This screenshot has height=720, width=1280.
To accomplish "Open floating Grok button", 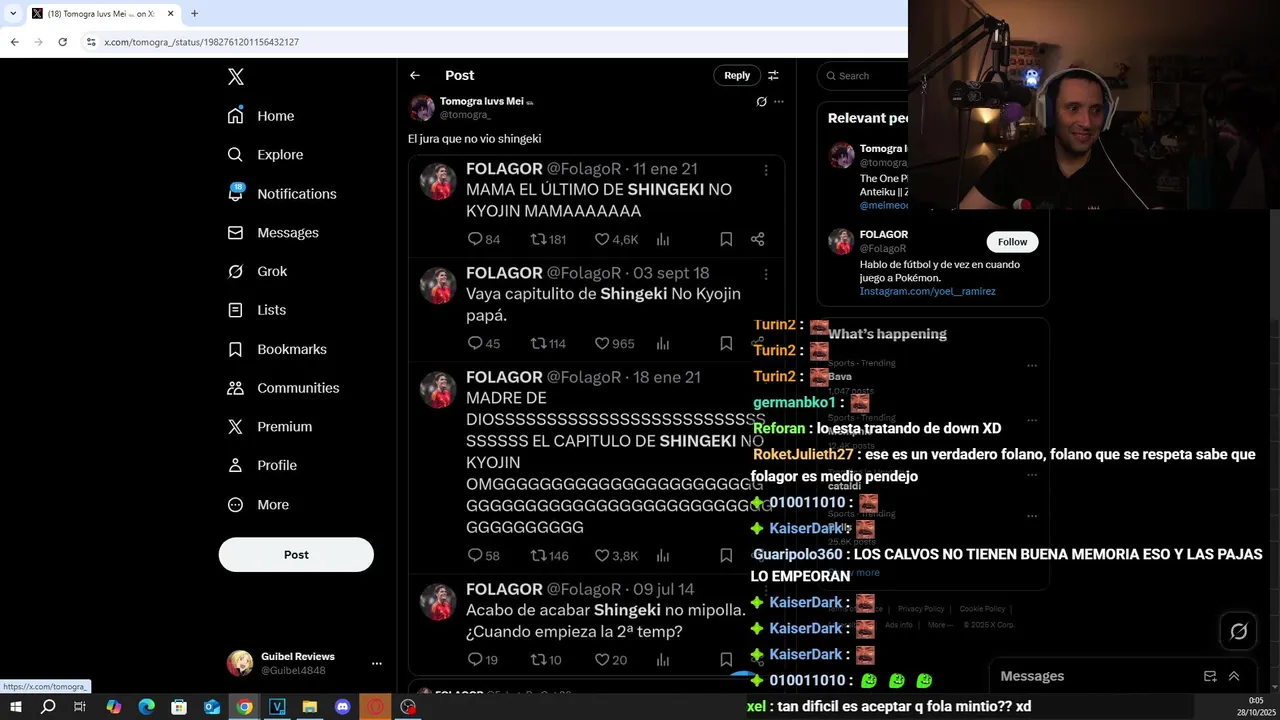I will 1238,631.
